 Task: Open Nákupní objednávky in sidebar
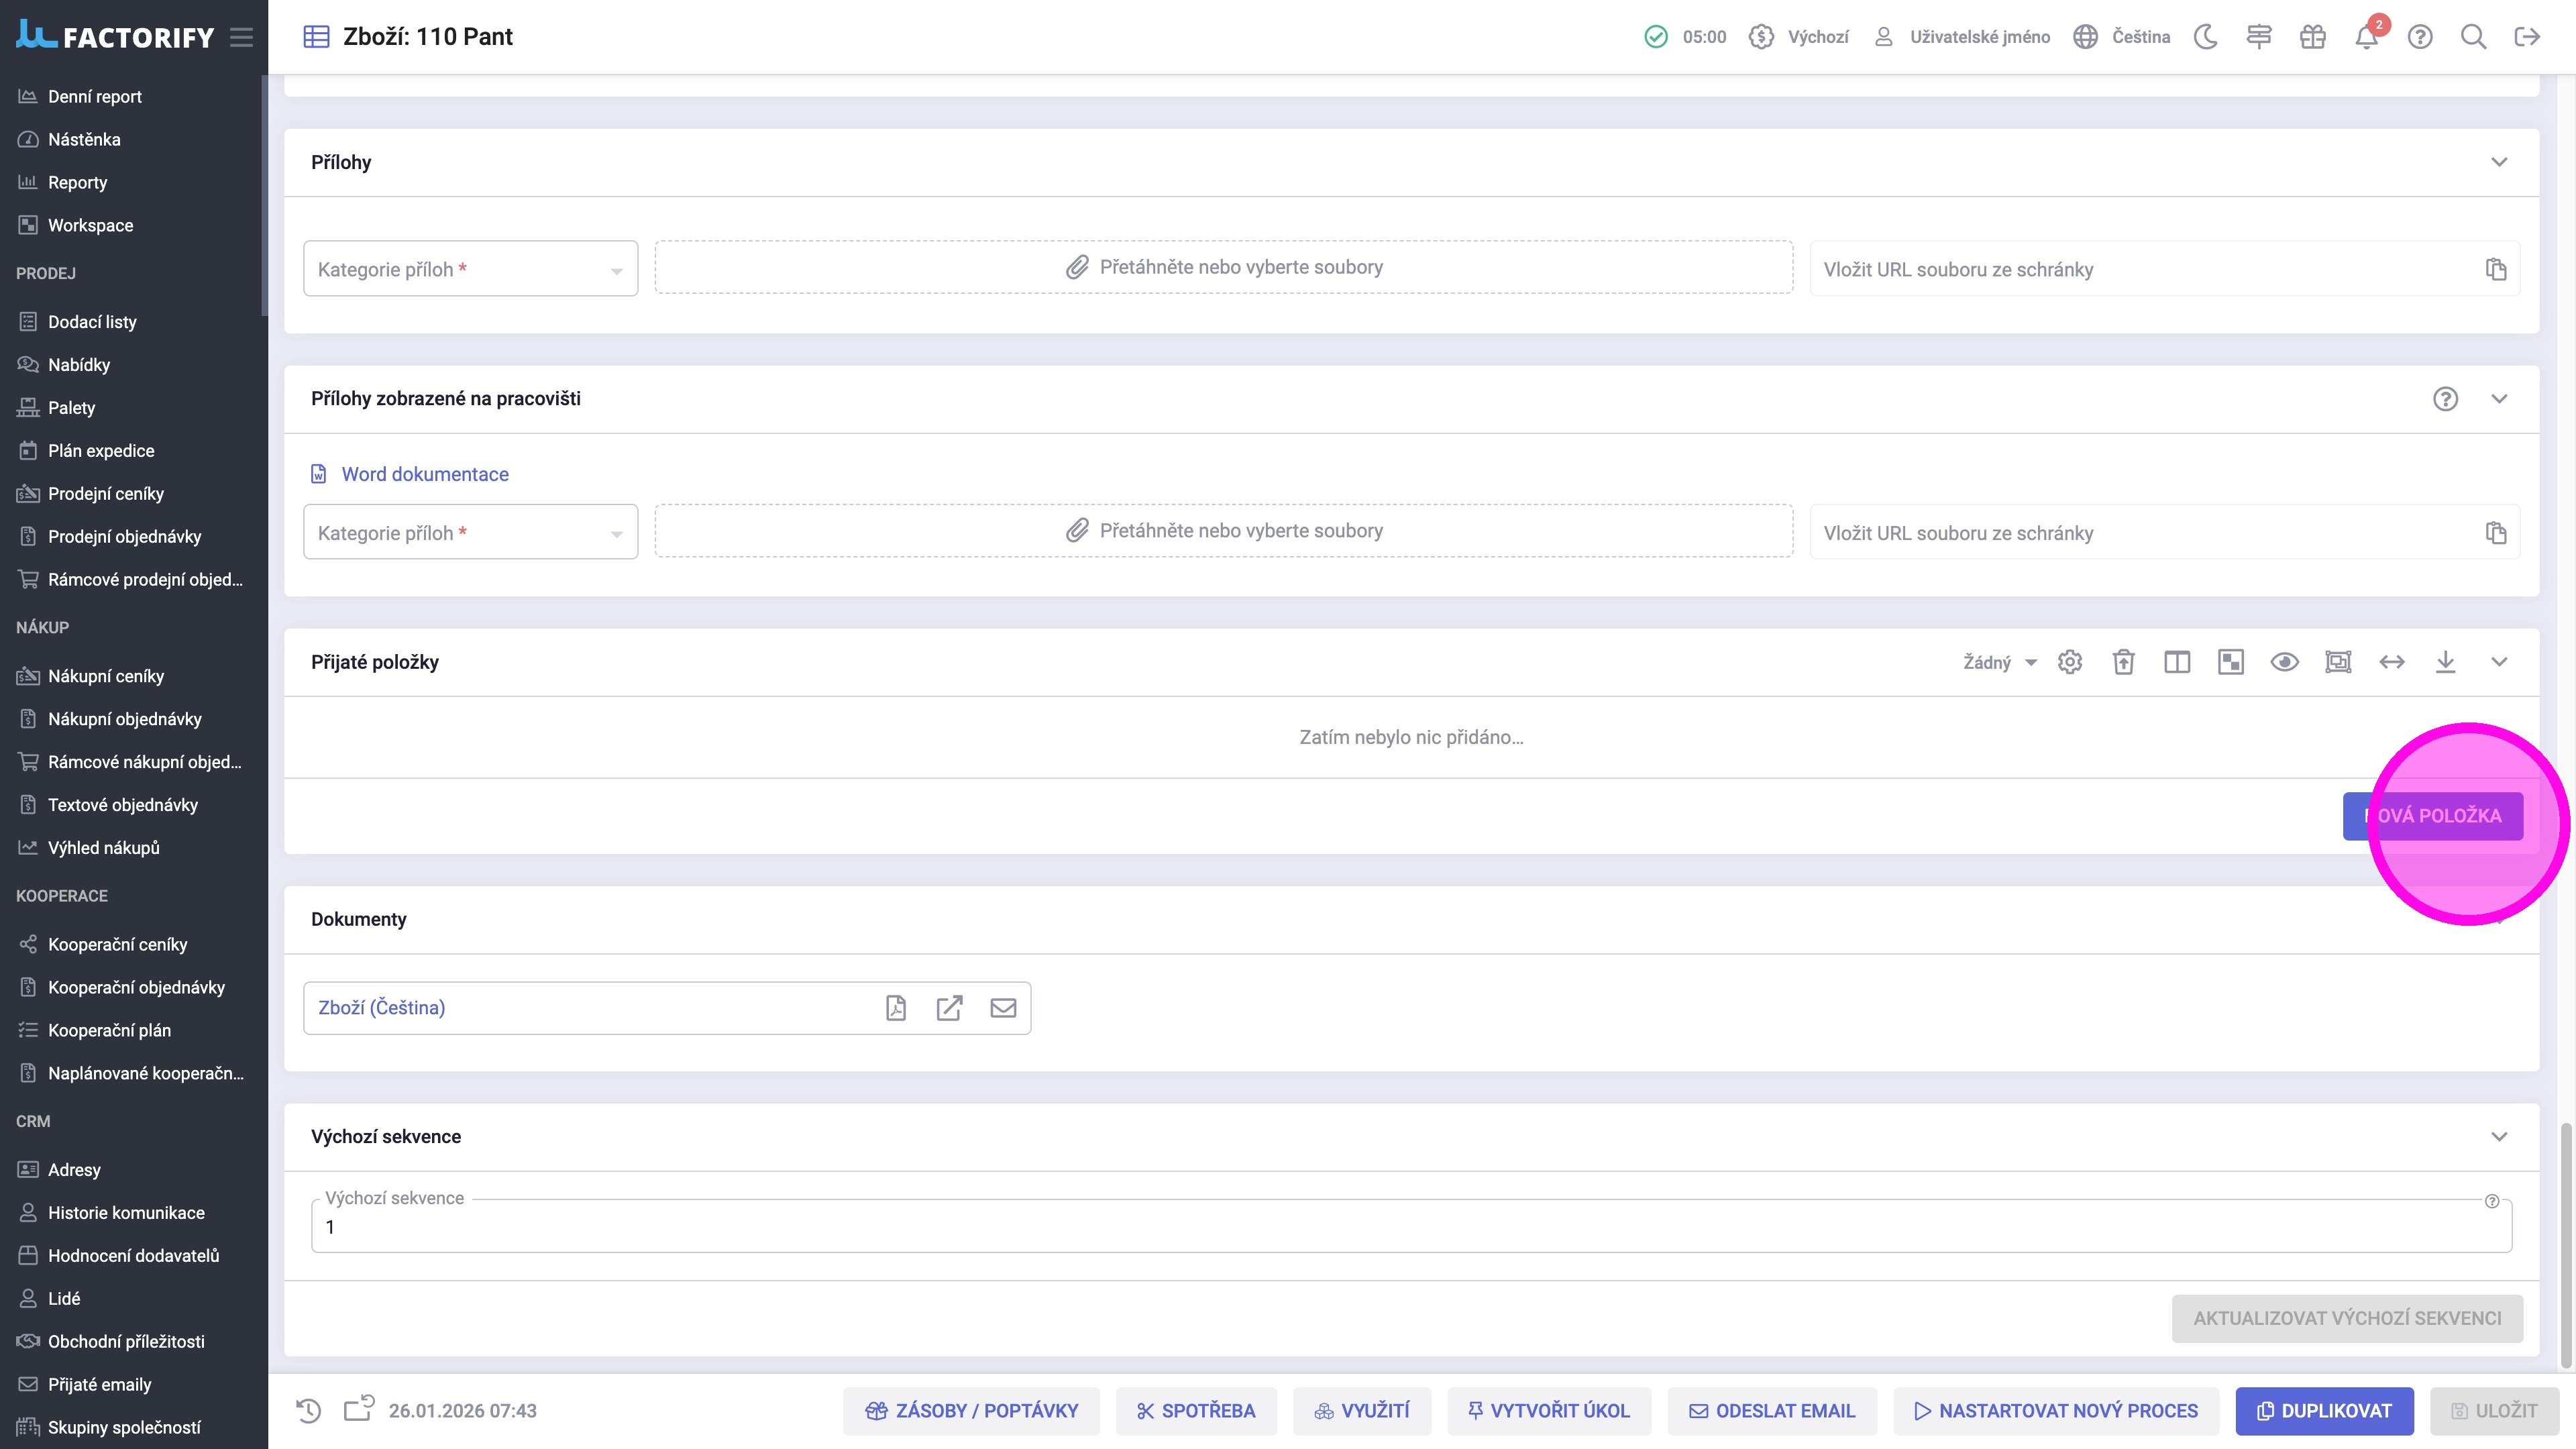coord(124,719)
